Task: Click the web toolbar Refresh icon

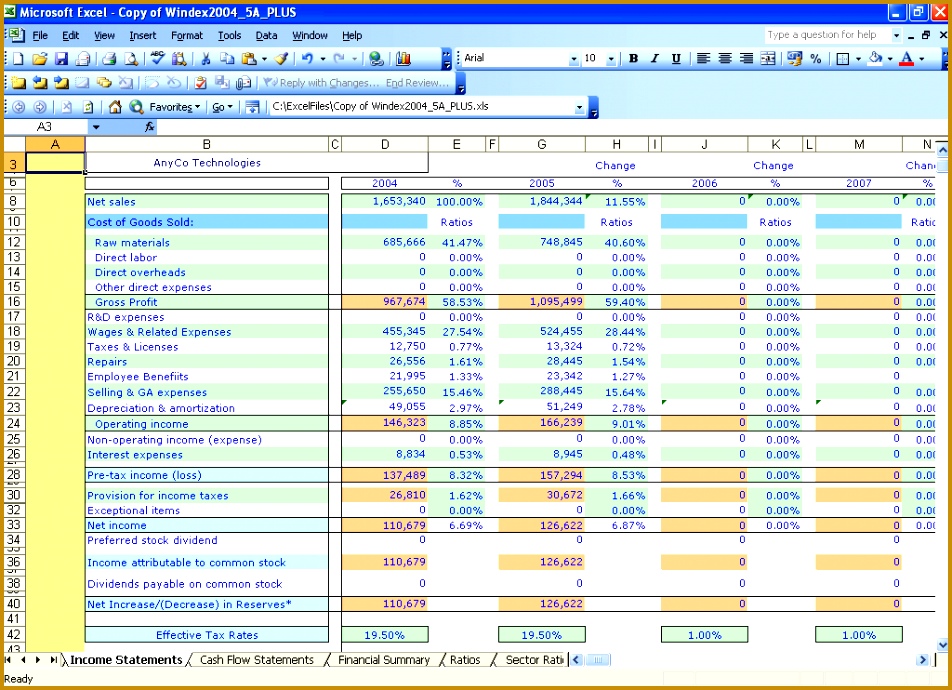Action: click(x=88, y=107)
